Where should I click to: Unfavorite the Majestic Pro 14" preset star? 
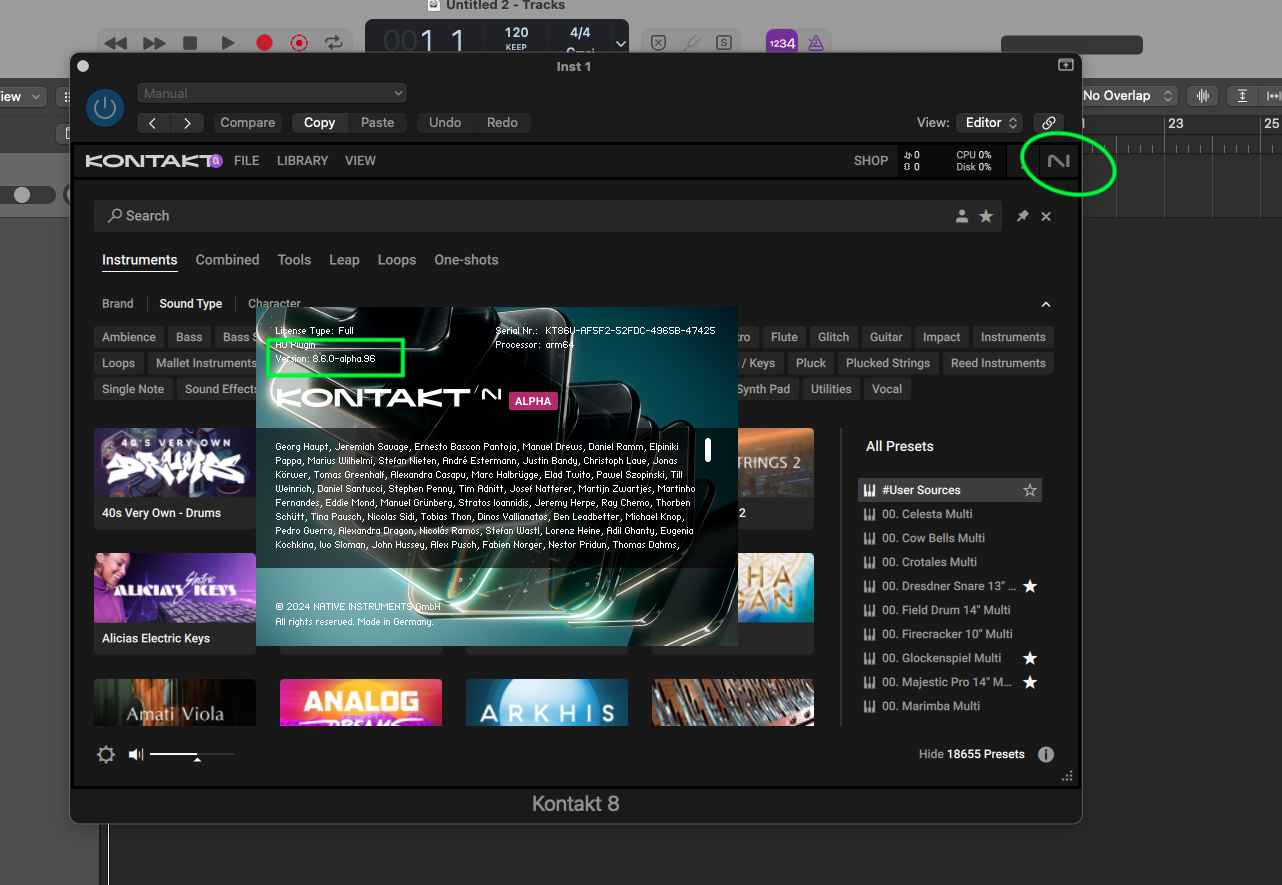(x=1029, y=682)
